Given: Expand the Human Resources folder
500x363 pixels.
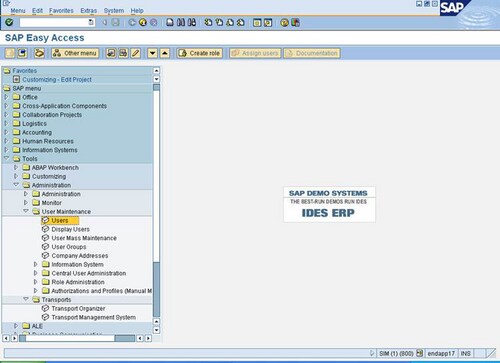Looking at the screenshot, I should coord(6,141).
